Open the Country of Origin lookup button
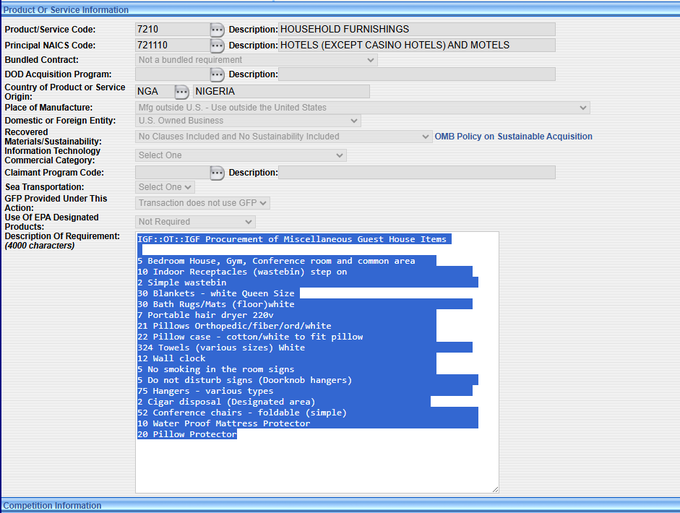This screenshot has height=513, width=680. point(181,92)
